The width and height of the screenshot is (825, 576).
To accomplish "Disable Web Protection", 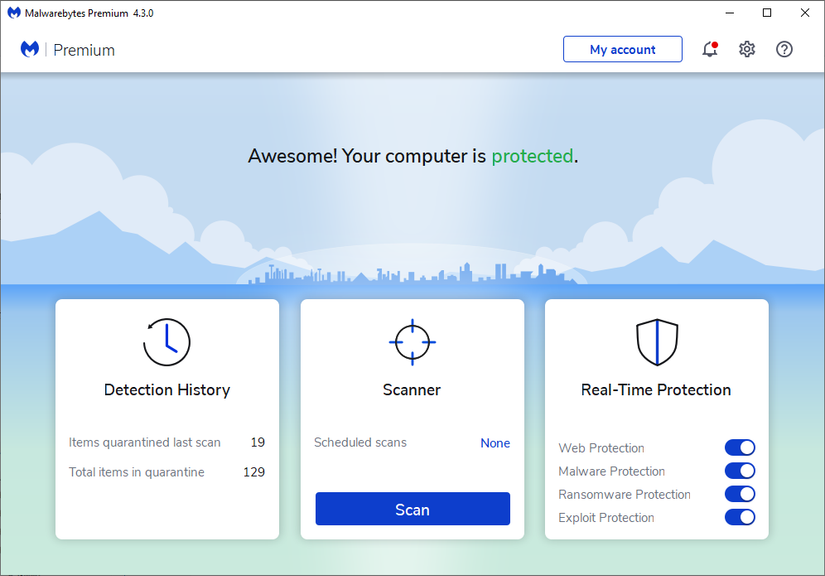I will tap(740, 447).
